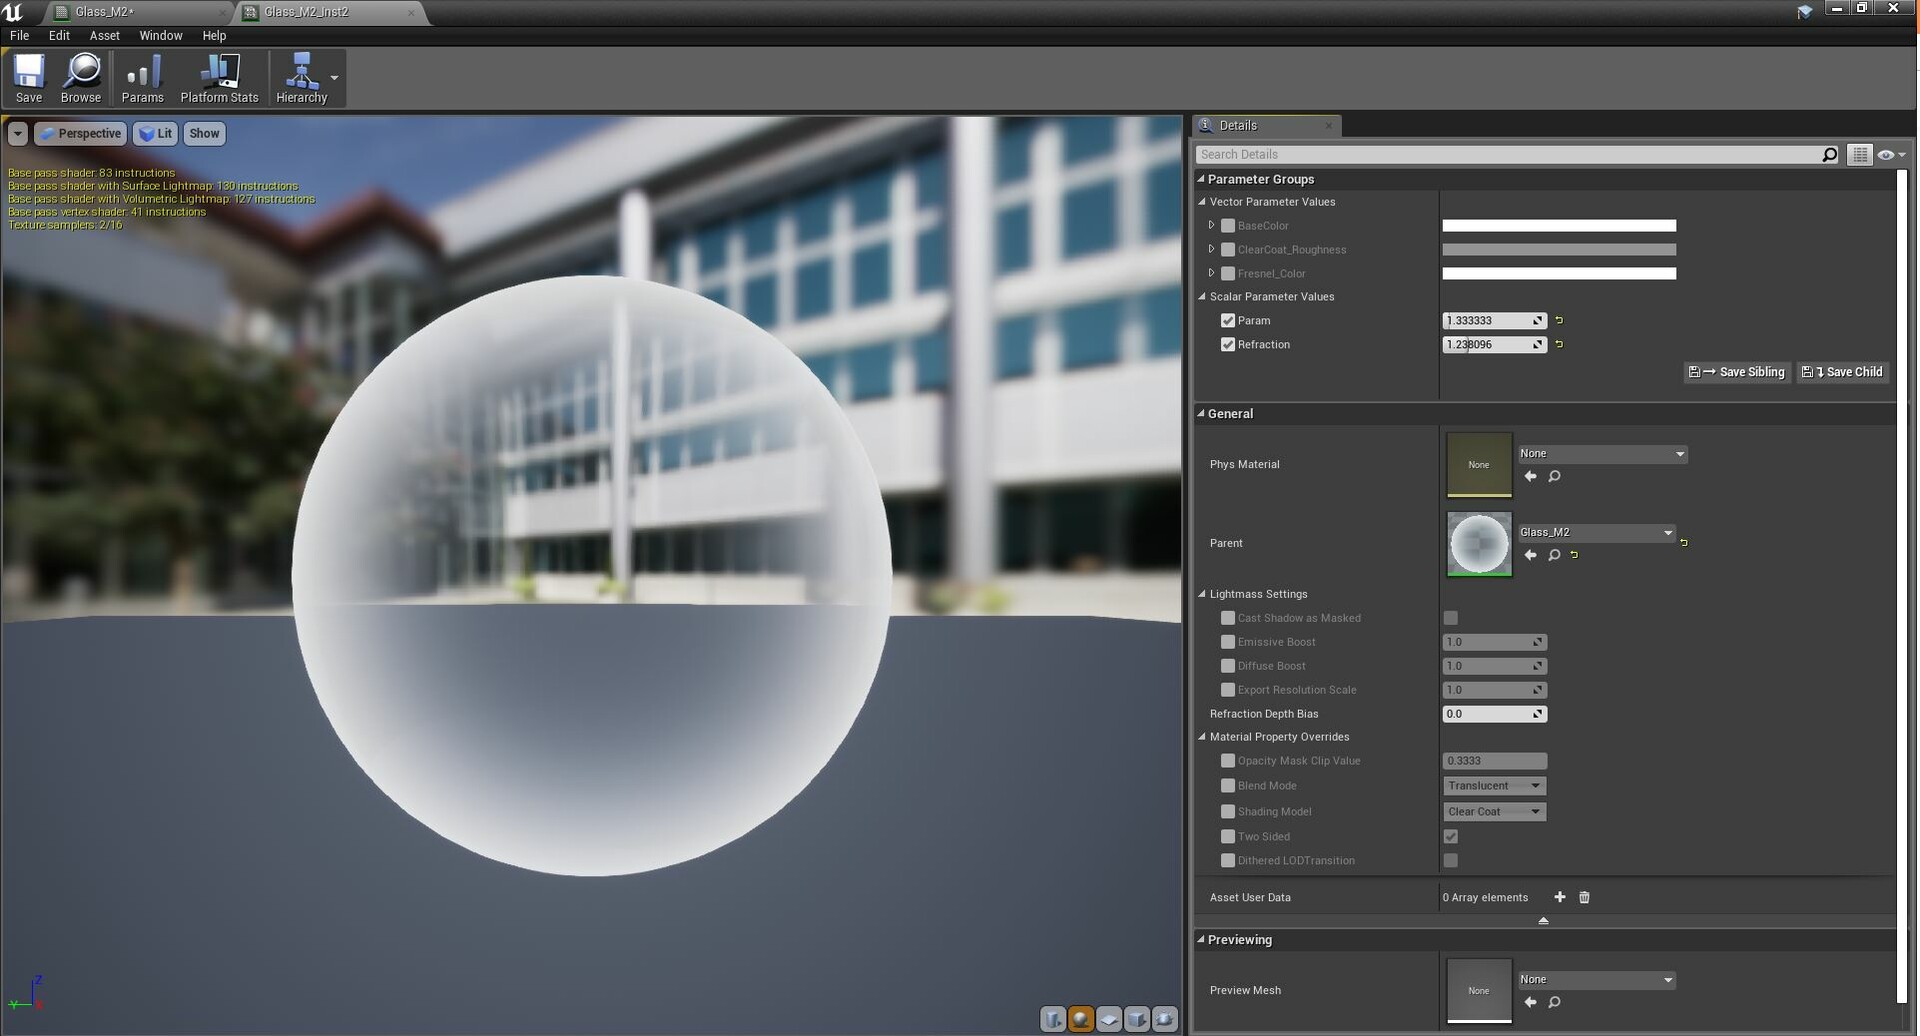This screenshot has width=1920, height=1036.
Task: Open the Platform Stats tool
Action: click(219, 78)
